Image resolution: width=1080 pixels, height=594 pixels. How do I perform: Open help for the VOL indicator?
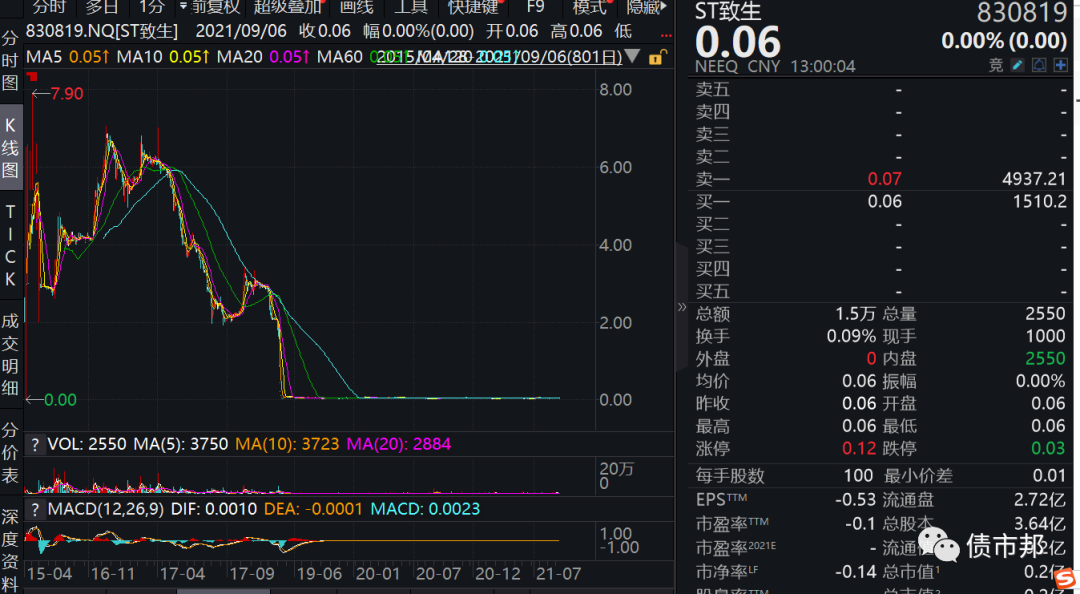click(x=35, y=444)
